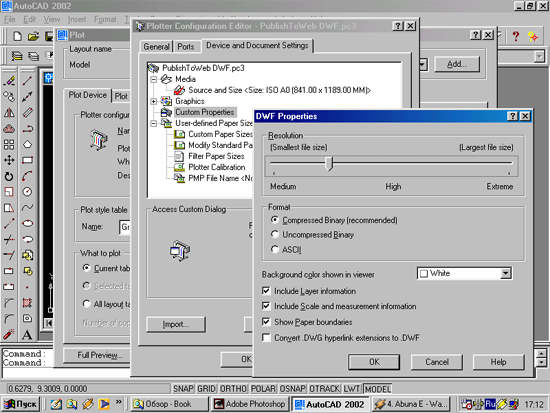Select Current tab radio in Plot dialog

coord(86,268)
